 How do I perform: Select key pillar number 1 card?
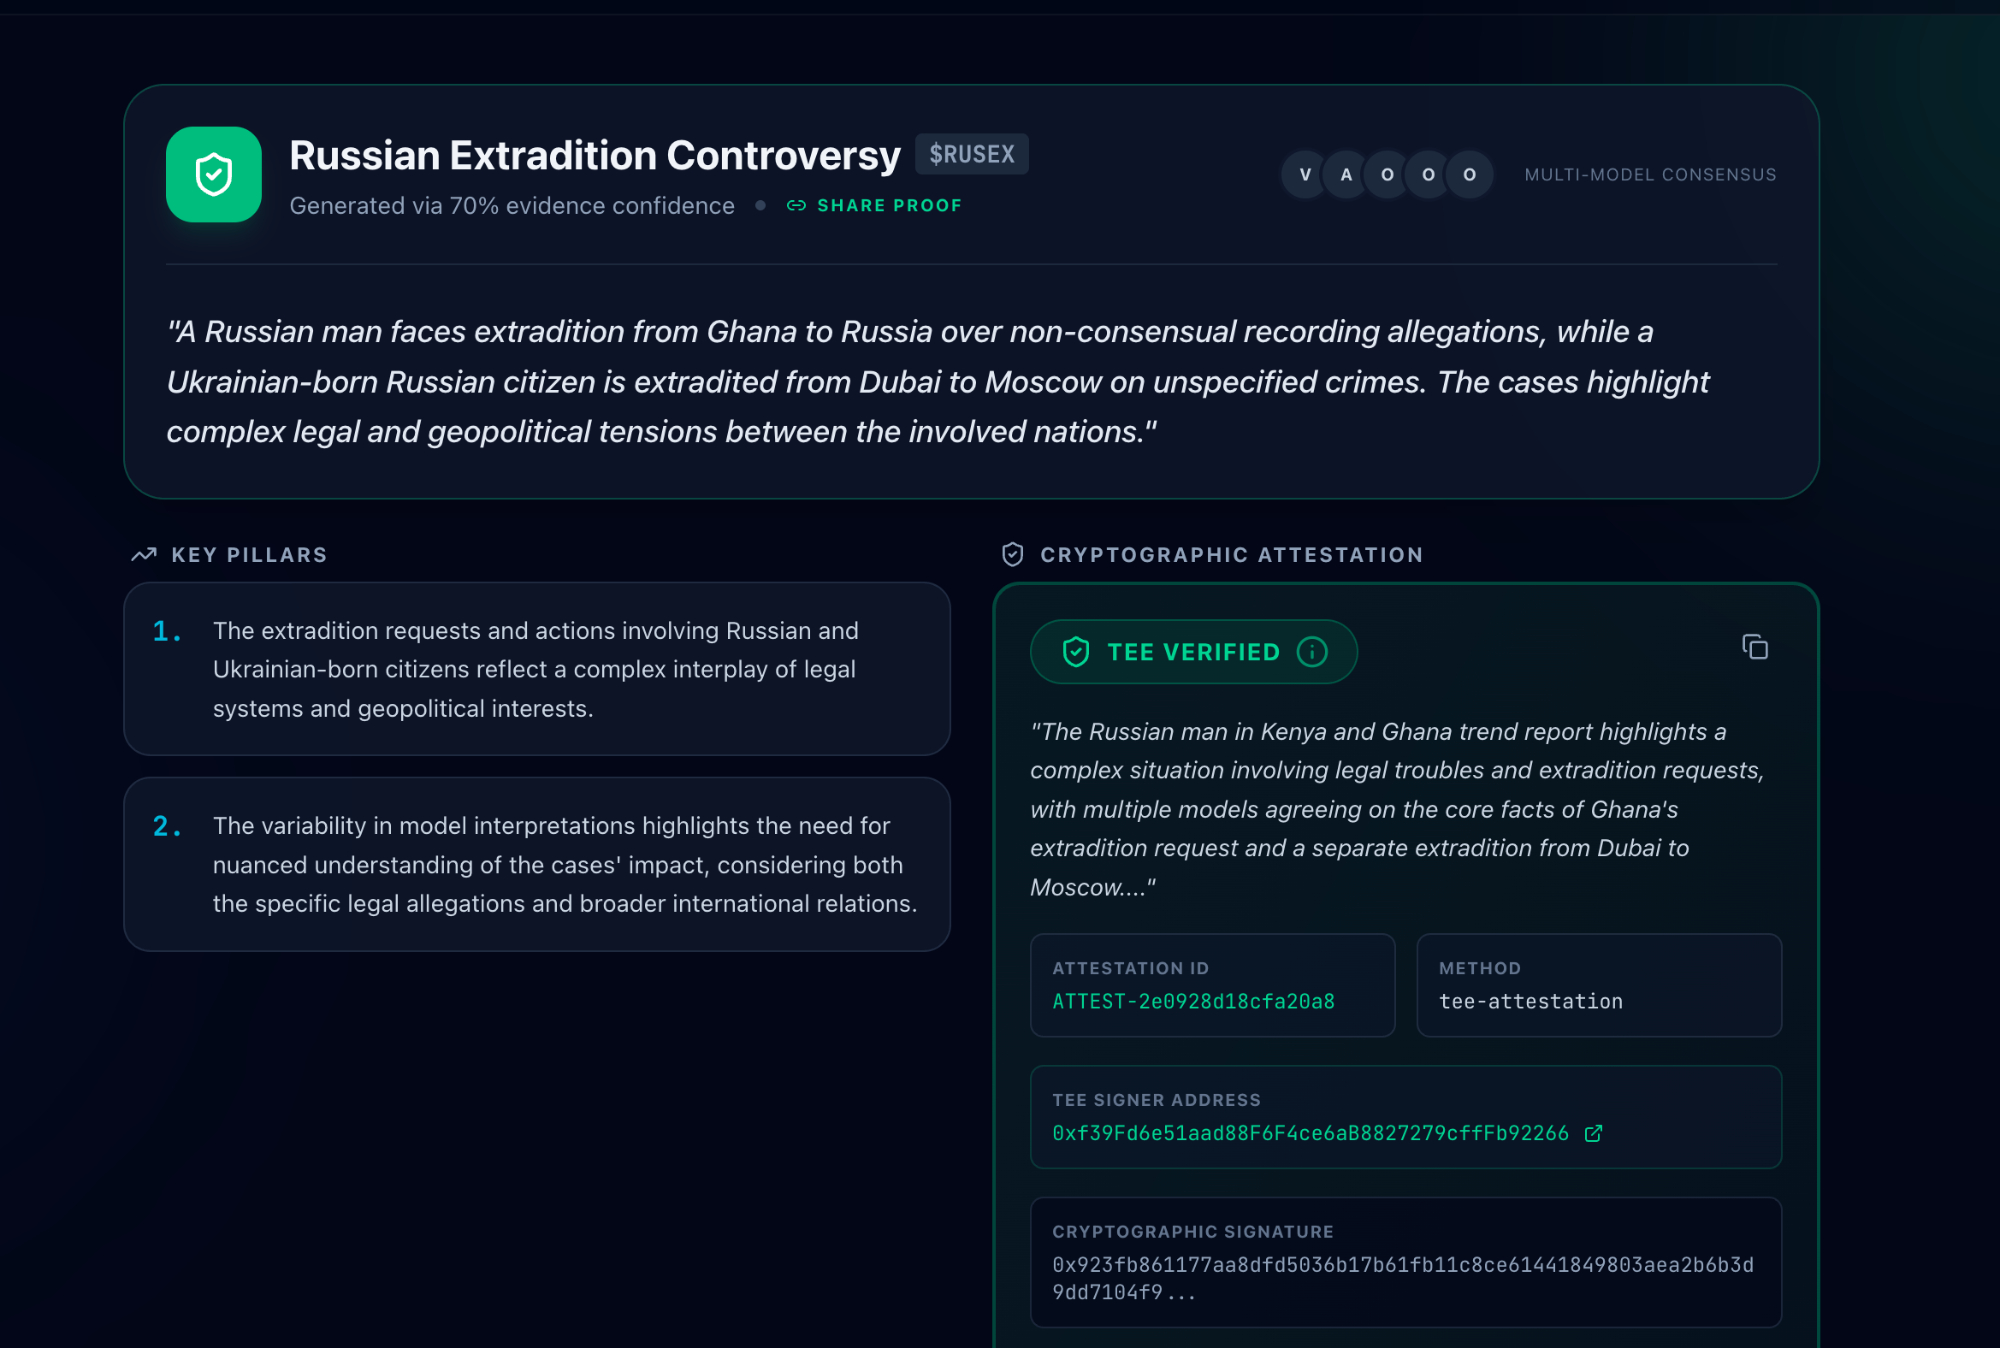[x=537, y=669]
